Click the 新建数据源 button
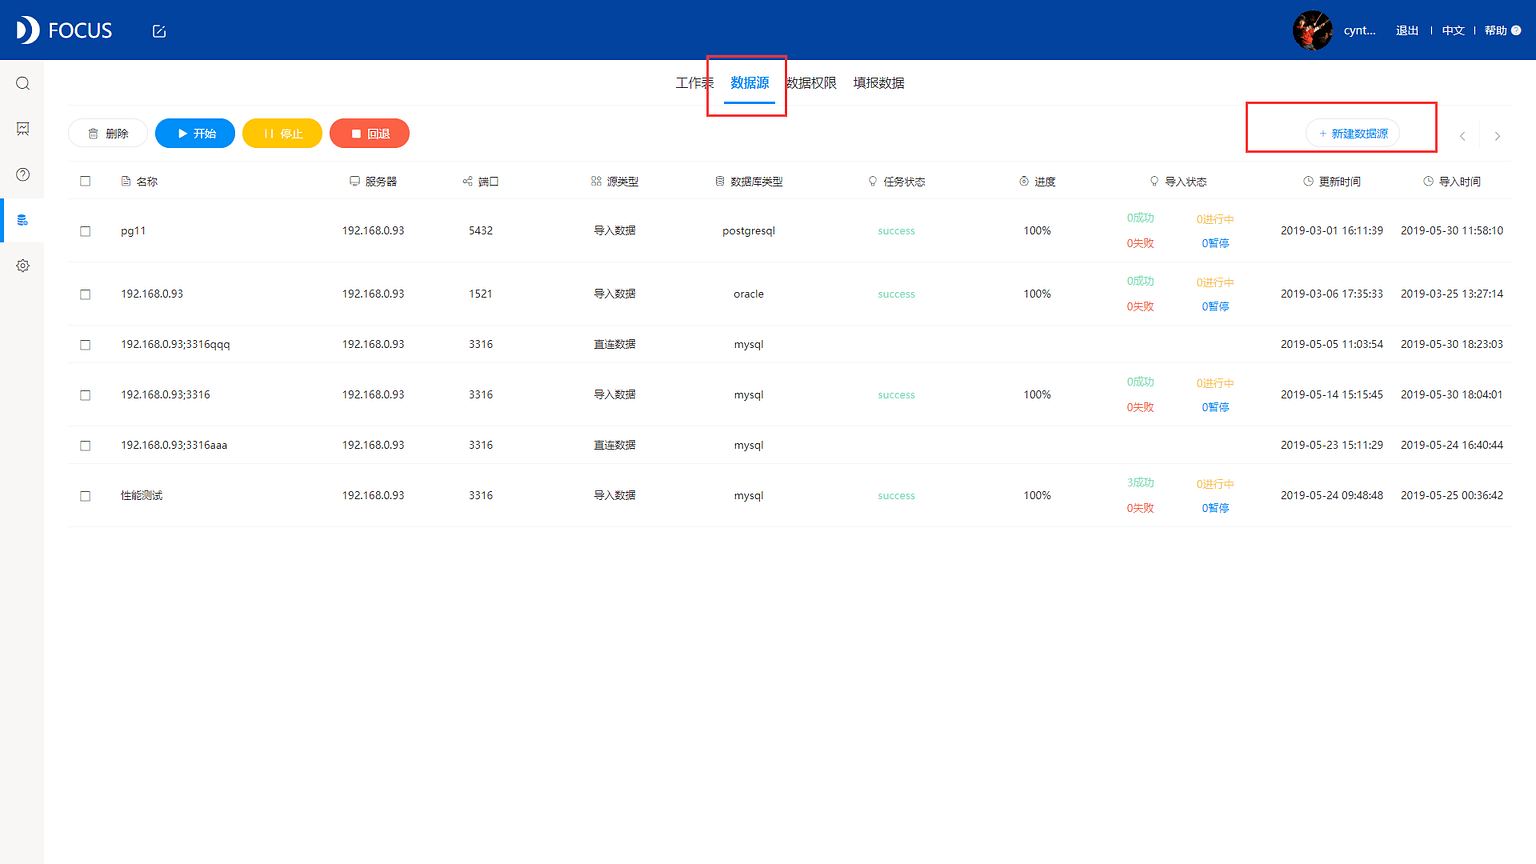The width and height of the screenshot is (1536, 864). pos(1353,133)
